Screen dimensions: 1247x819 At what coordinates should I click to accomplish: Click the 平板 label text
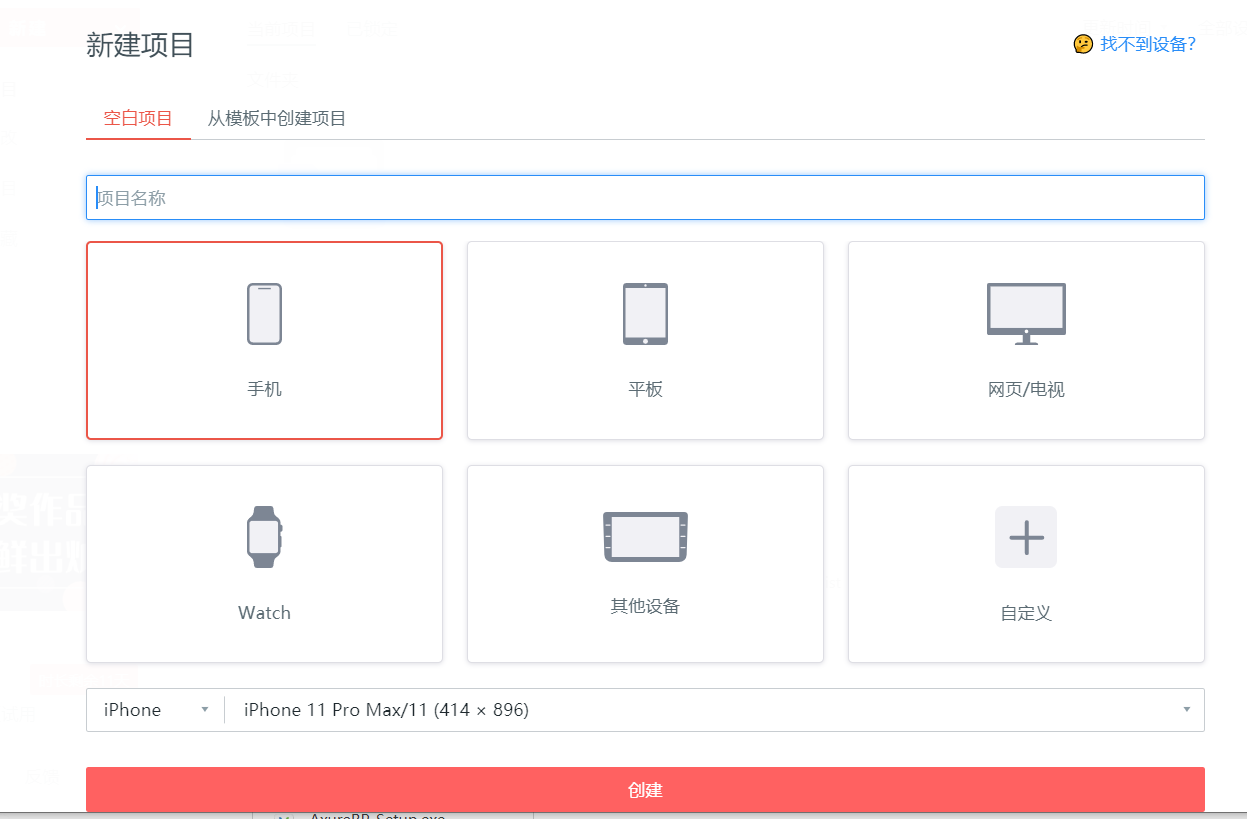pyautogui.click(x=645, y=389)
